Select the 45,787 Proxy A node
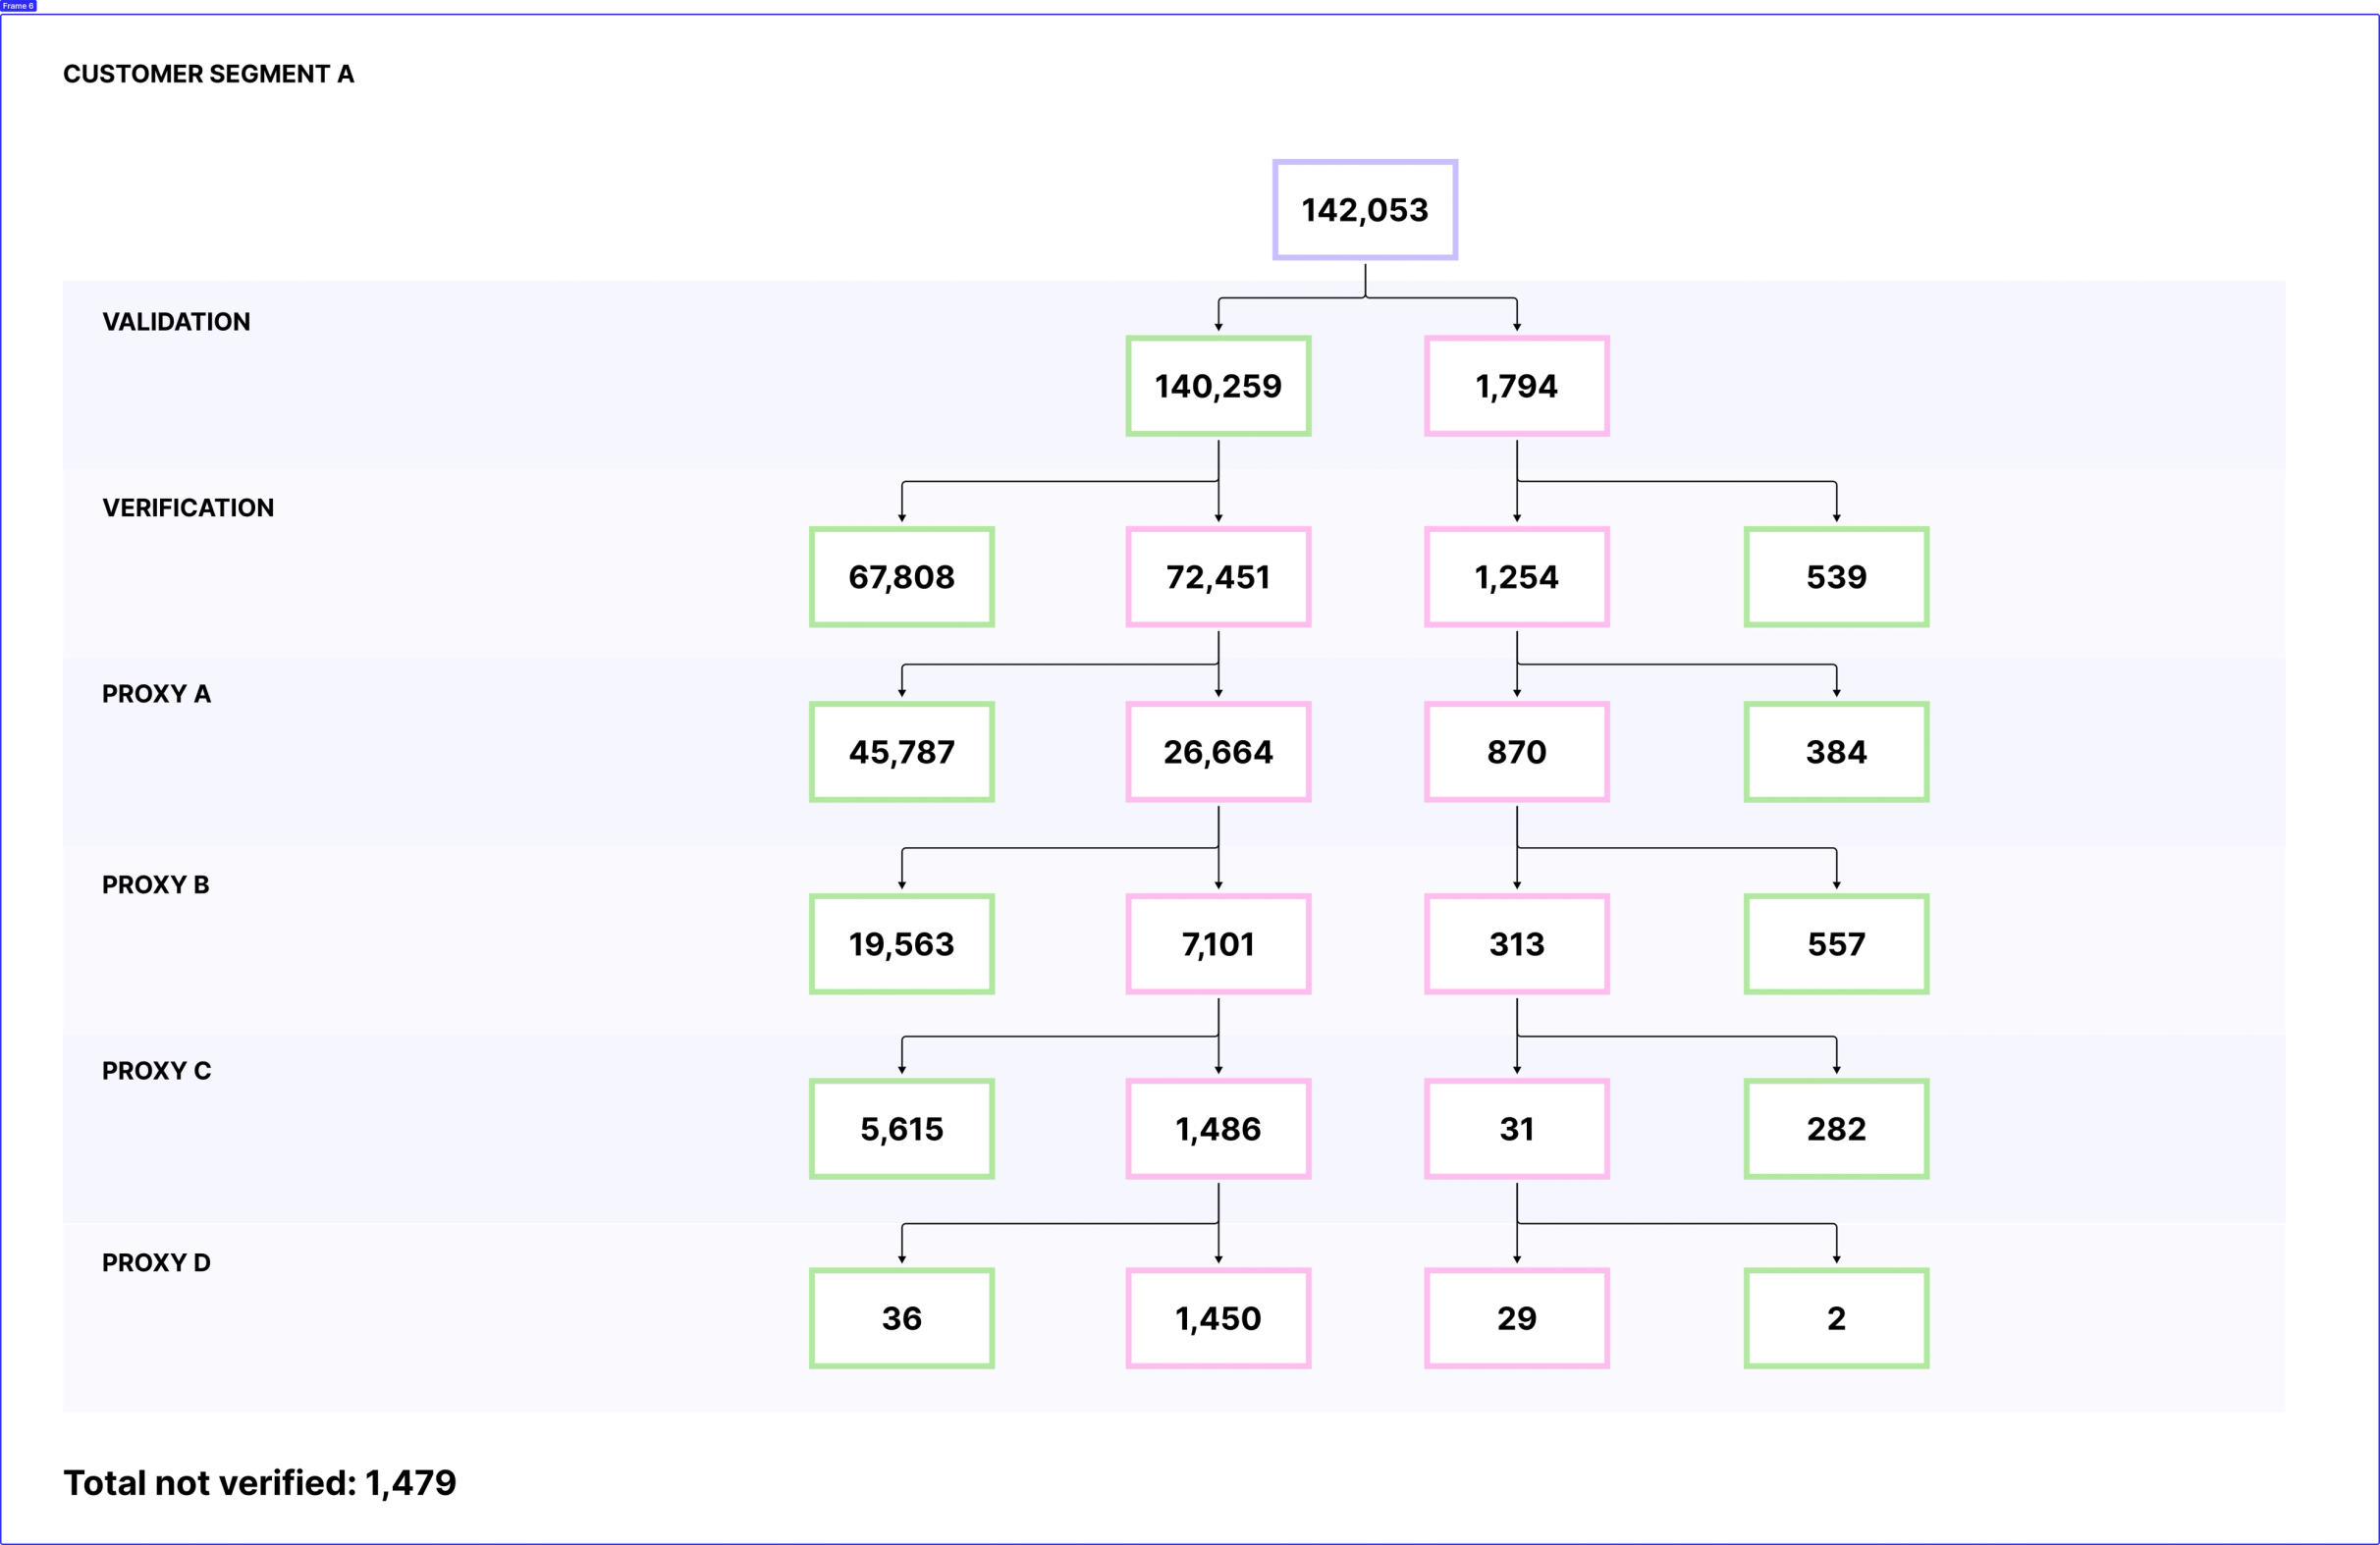 coord(901,752)
